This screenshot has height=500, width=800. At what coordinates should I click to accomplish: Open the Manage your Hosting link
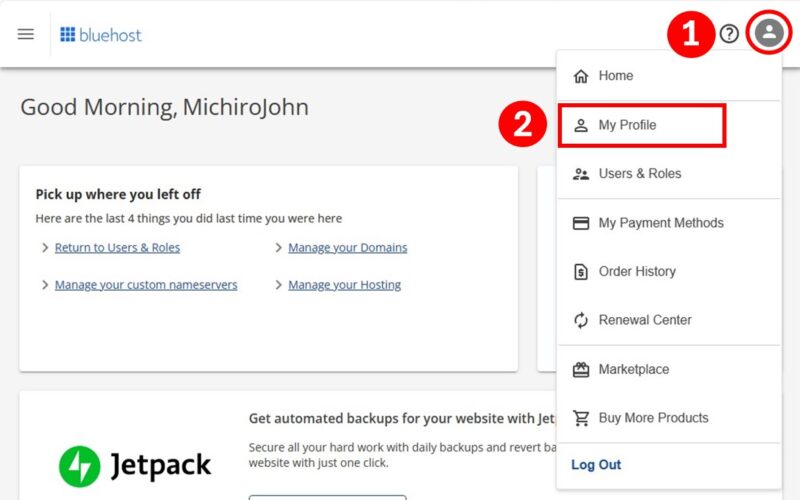click(344, 285)
